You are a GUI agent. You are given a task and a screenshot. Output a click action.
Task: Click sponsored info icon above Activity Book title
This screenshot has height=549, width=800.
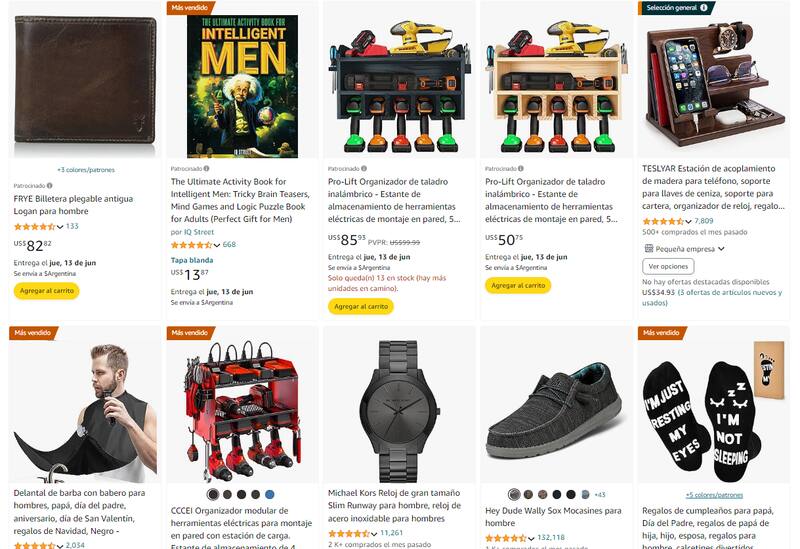(x=206, y=168)
